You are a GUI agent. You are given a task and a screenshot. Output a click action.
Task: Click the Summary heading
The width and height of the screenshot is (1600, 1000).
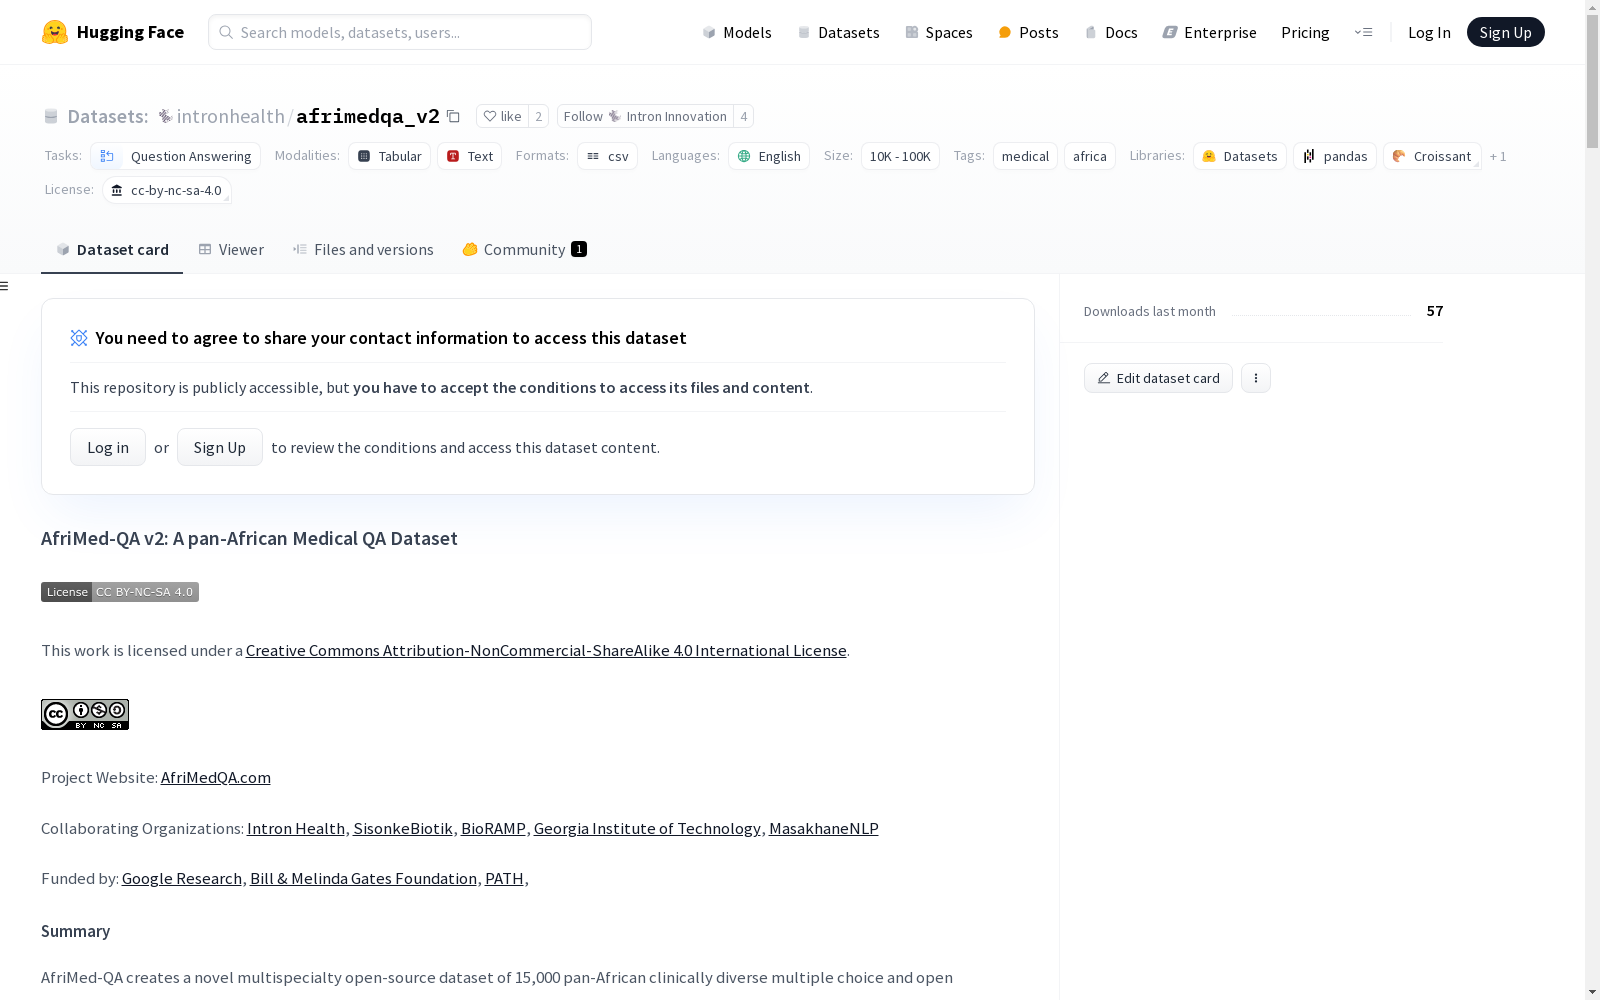(x=76, y=931)
